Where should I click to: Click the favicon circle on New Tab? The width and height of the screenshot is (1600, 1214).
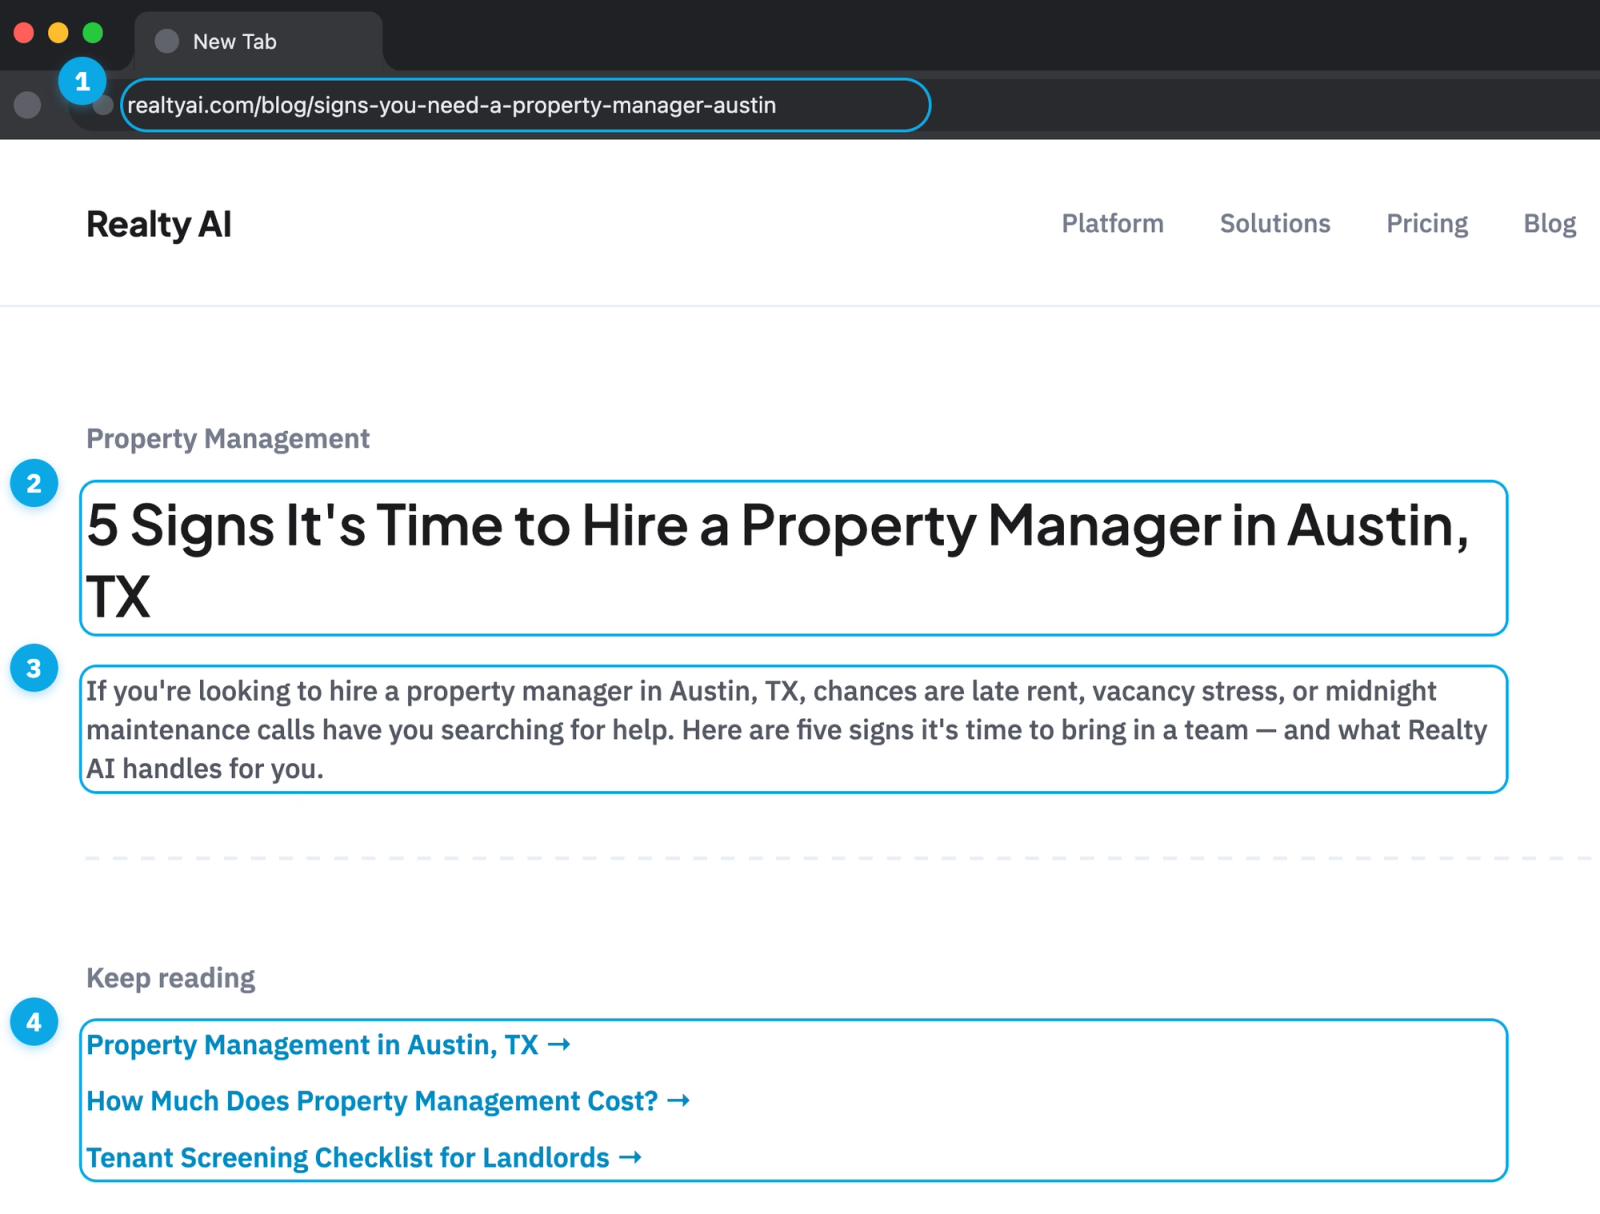(x=167, y=41)
